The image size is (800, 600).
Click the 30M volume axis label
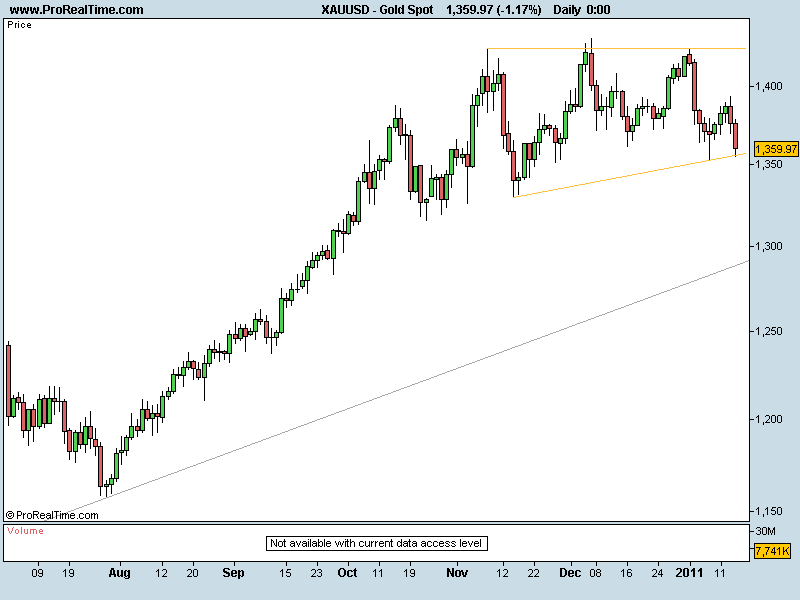point(765,532)
